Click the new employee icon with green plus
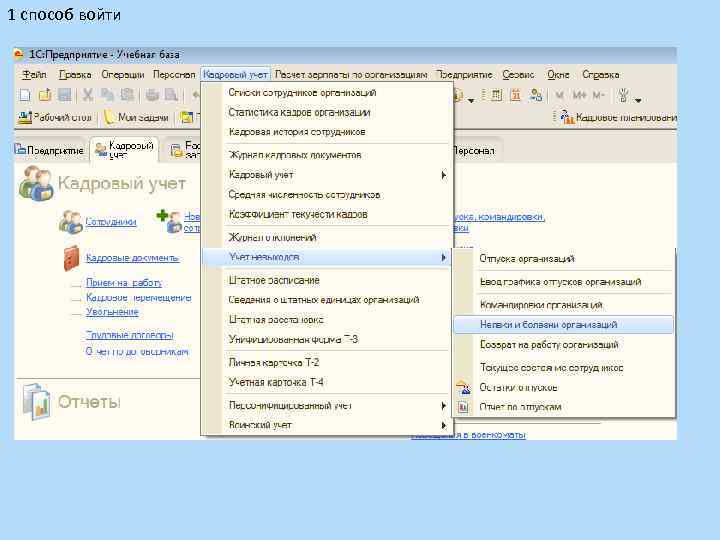This screenshot has width=720, height=540. [170, 221]
